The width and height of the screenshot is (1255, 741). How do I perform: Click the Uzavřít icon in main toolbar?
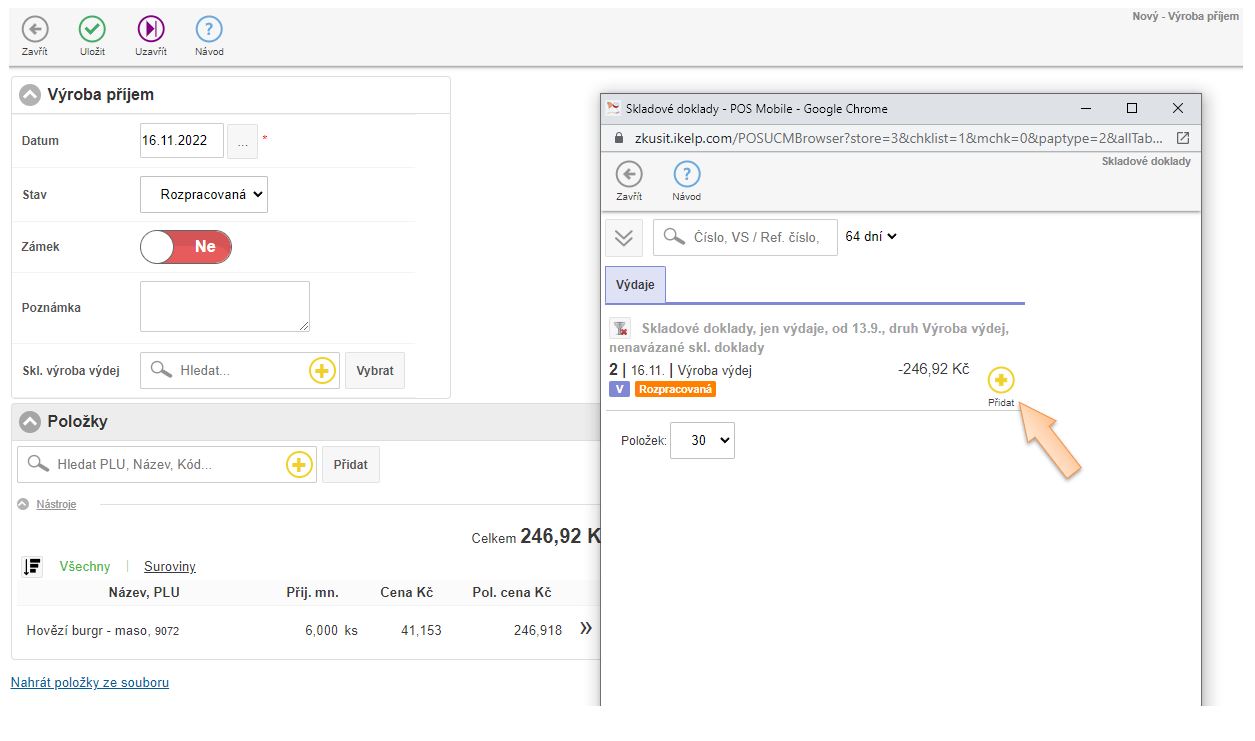coord(150,30)
